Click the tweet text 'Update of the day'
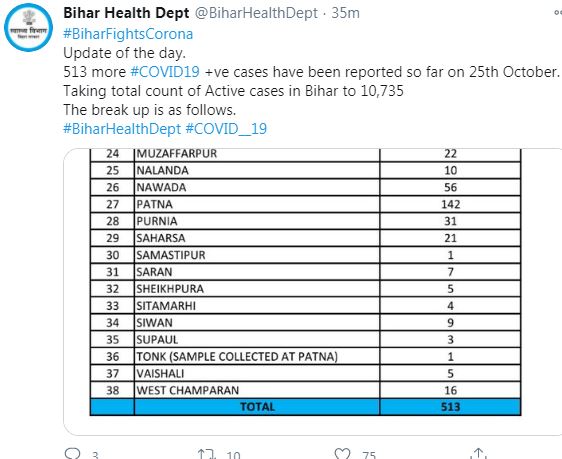This screenshot has height=459, width=562. (124, 53)
